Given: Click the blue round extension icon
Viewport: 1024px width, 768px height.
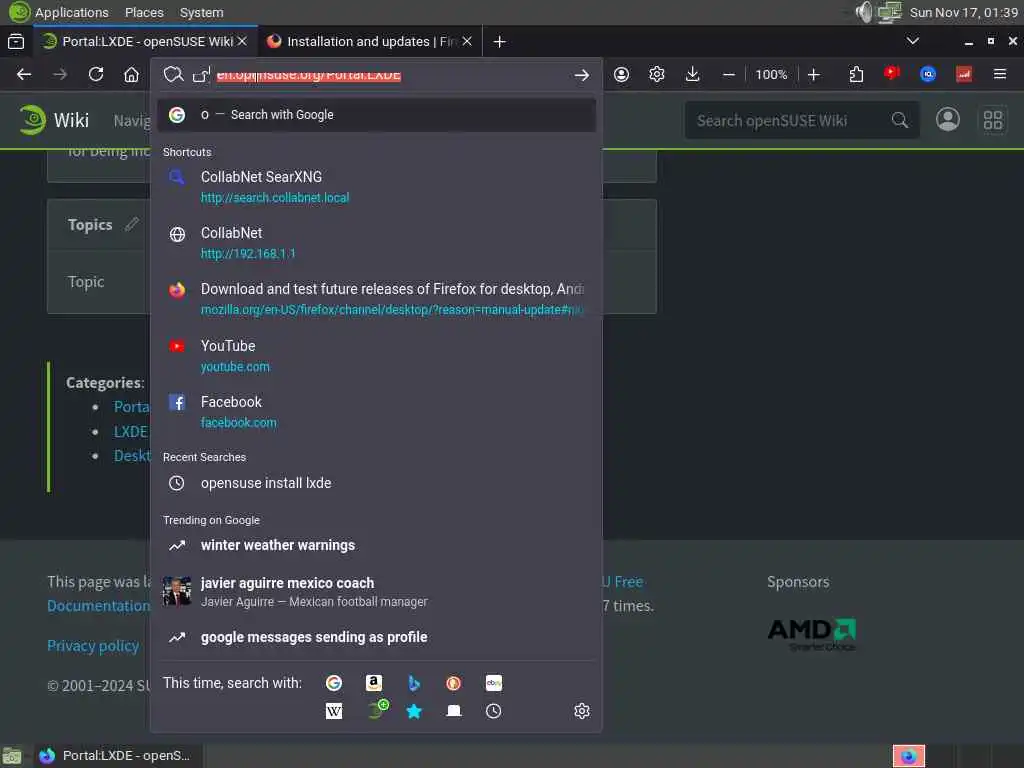Looking at the screenshot, I should (927, 74).
